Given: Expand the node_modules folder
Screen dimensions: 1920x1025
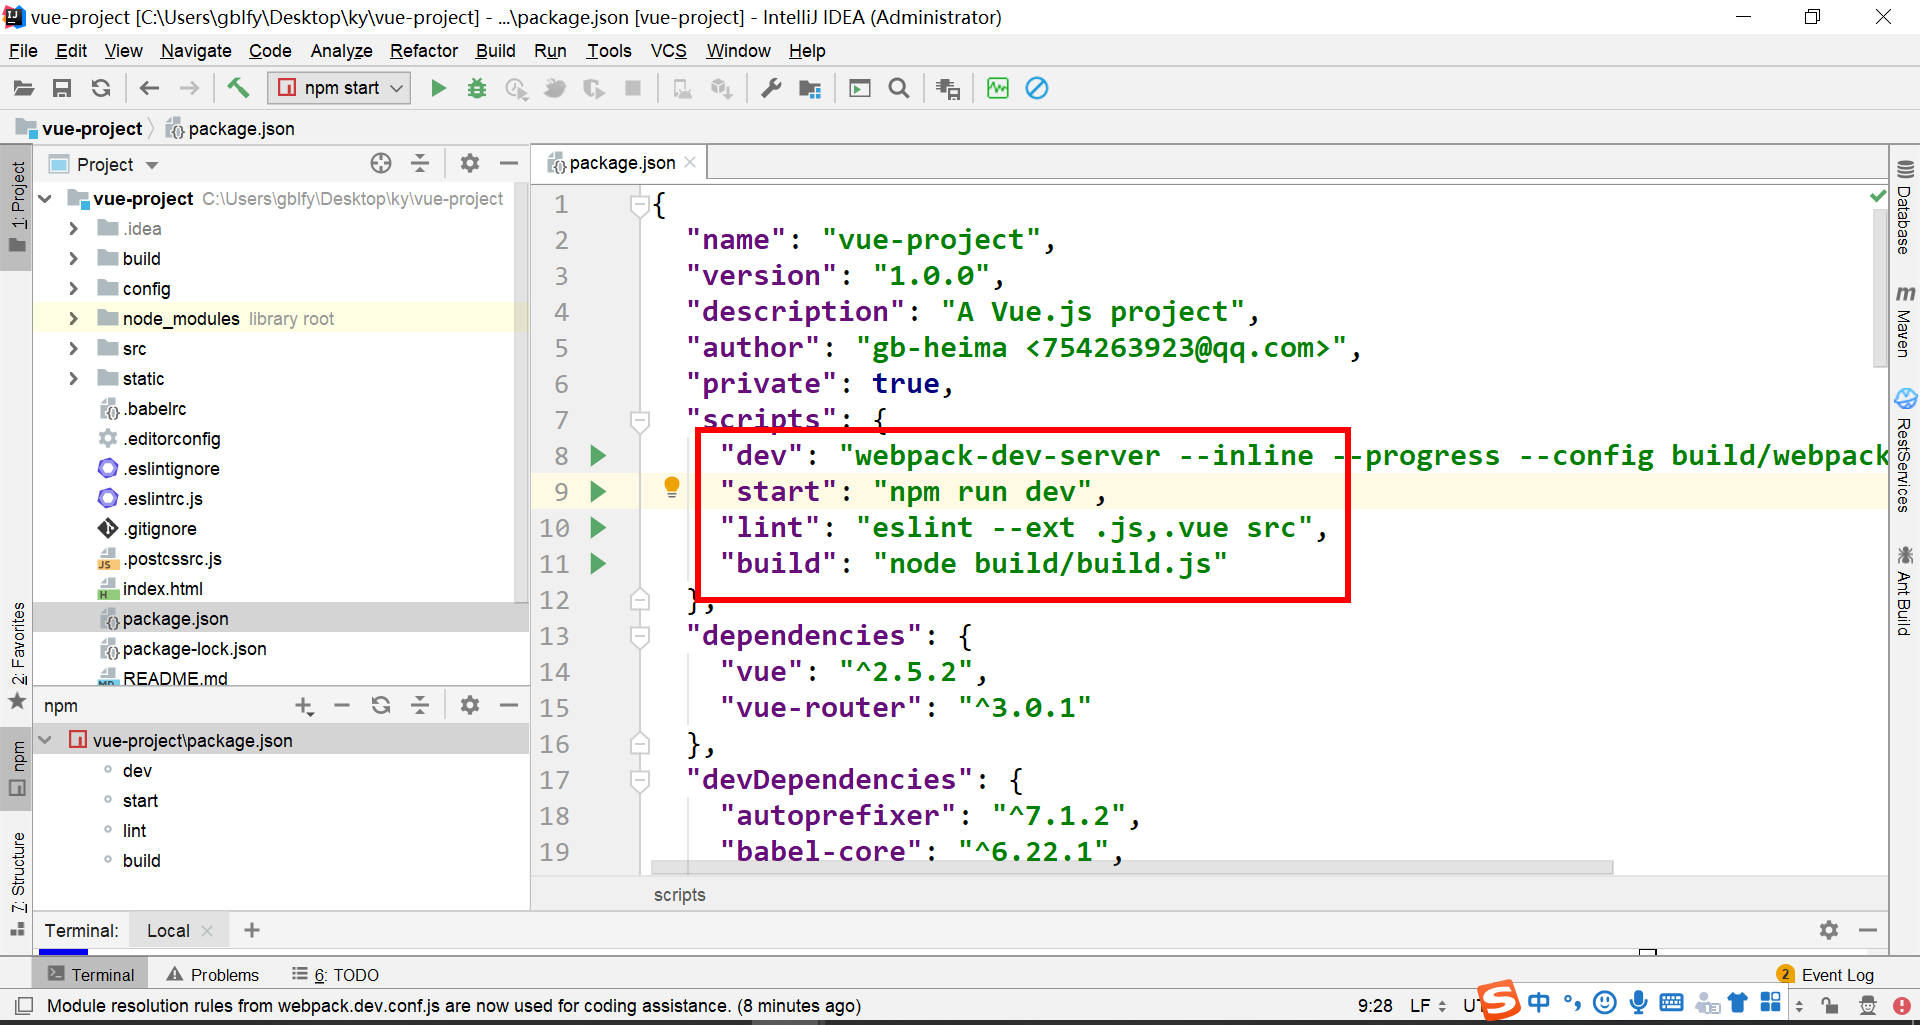Looking at the screenshot, I should click(73, 319).
